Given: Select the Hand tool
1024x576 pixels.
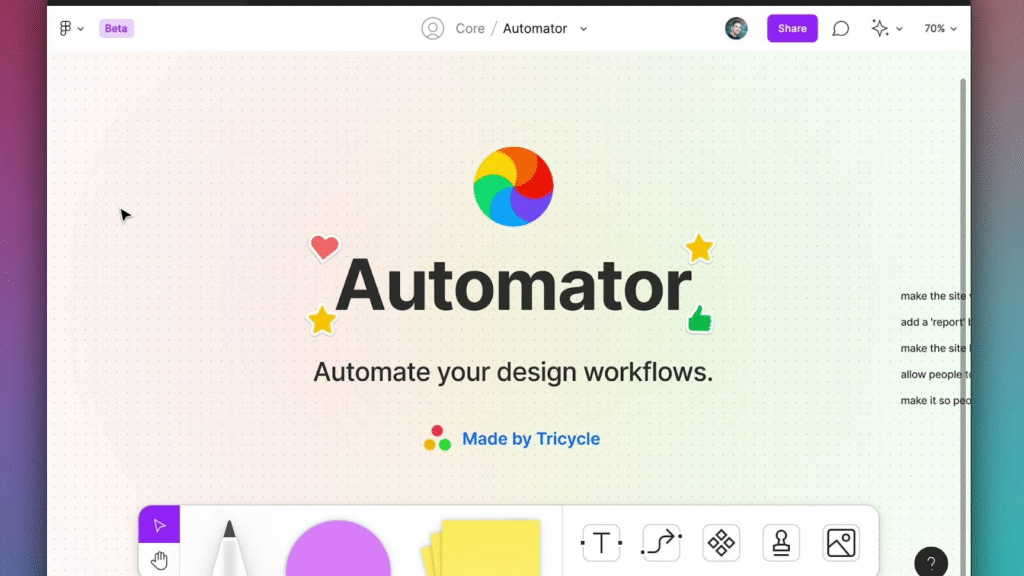Looking at the screenshot, I should [159, 560].
